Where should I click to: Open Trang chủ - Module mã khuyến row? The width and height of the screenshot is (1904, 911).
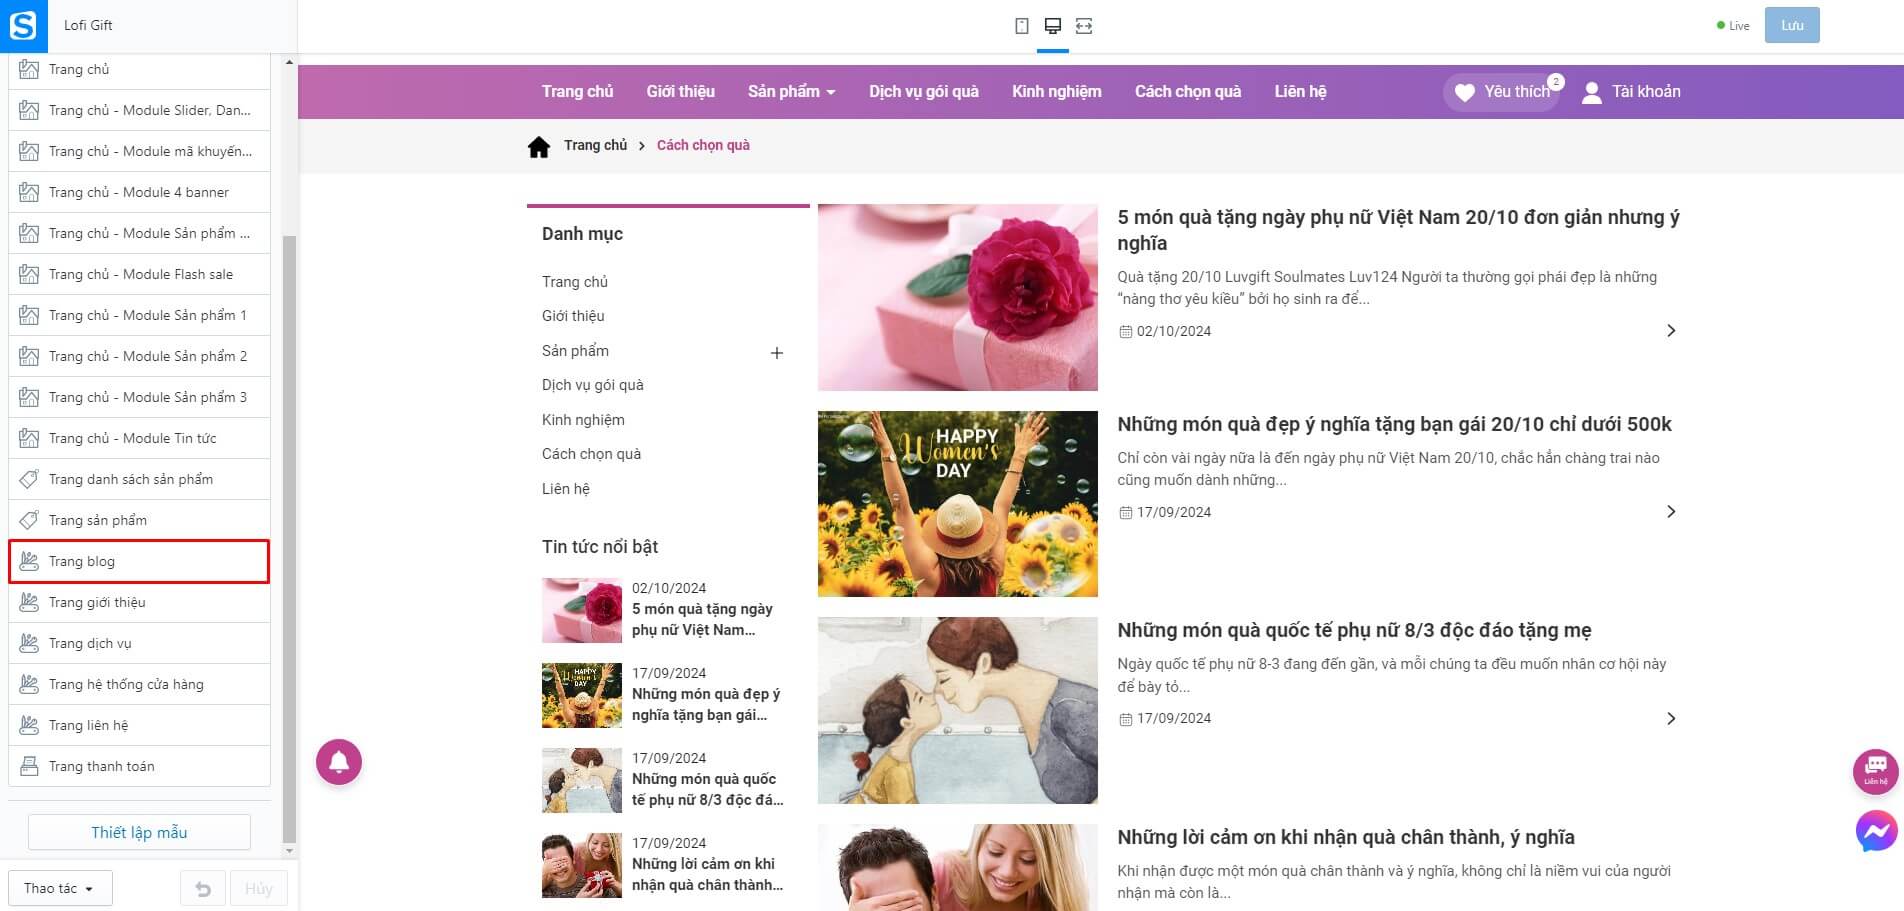(139, 151)
